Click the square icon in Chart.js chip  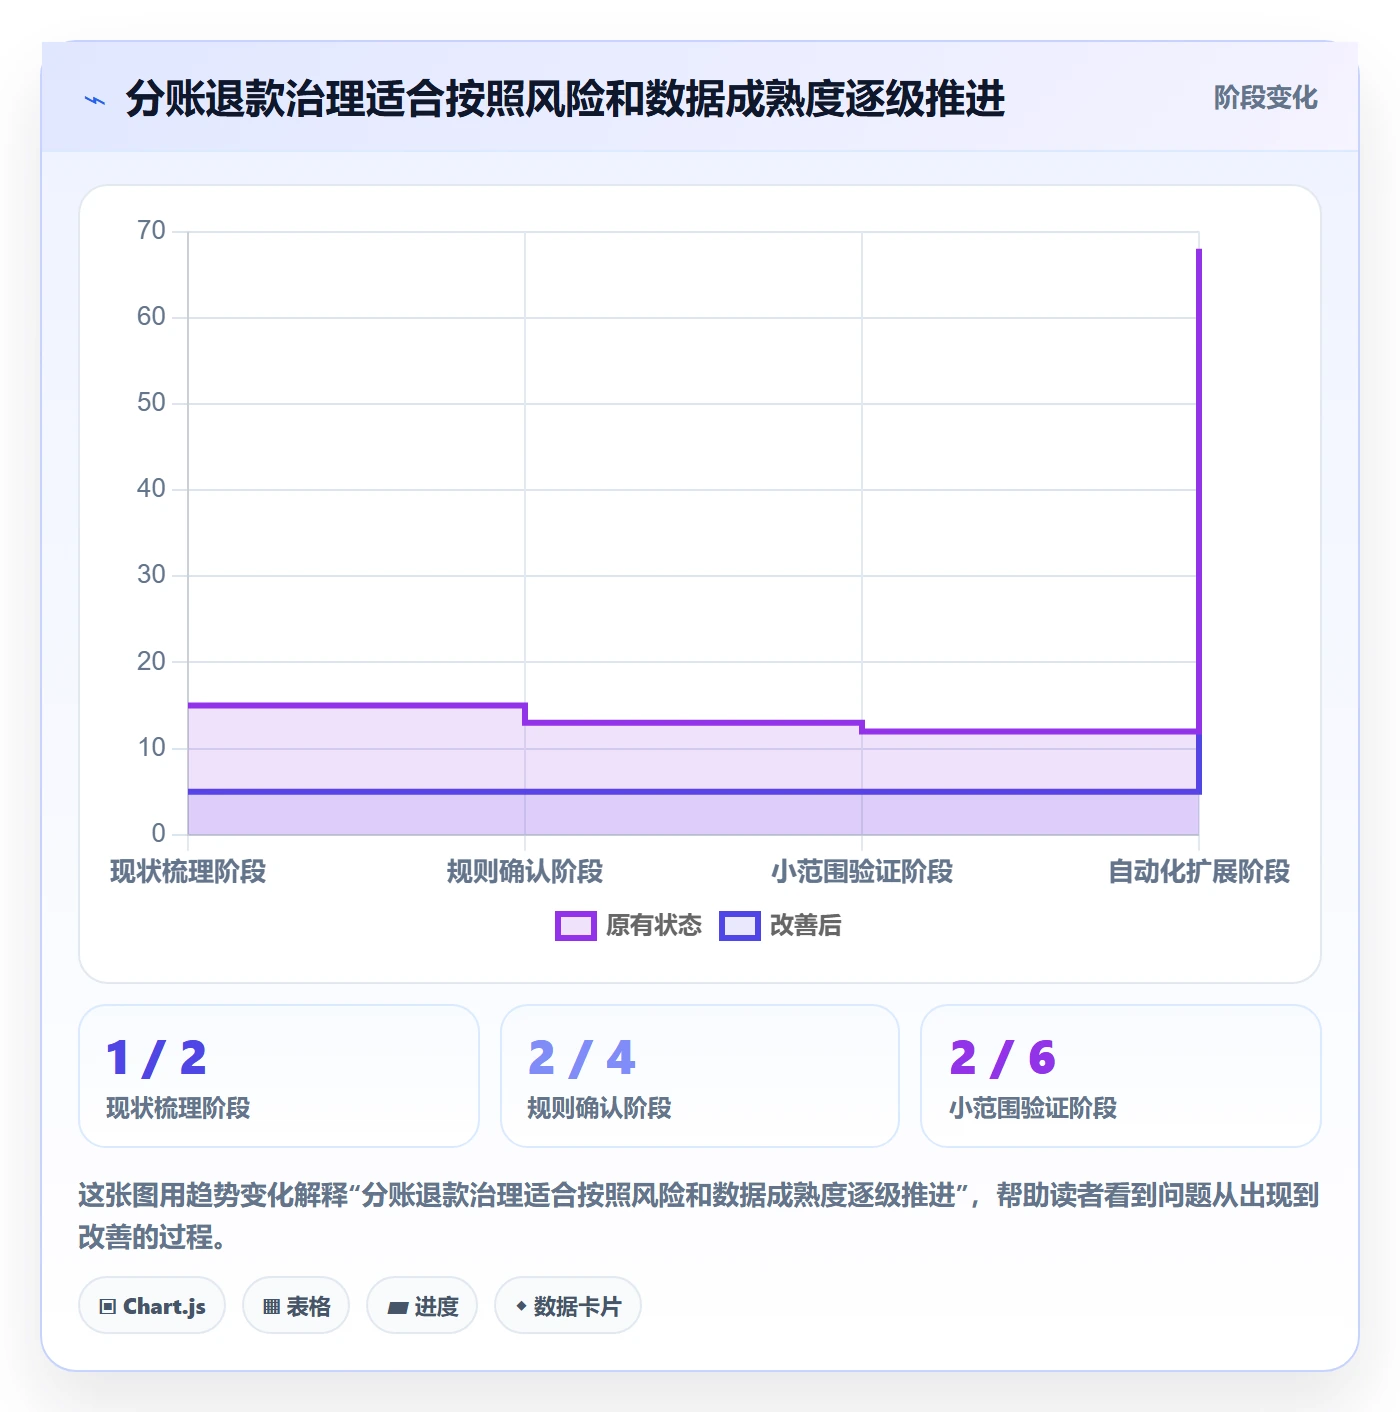click(108, 1307)
